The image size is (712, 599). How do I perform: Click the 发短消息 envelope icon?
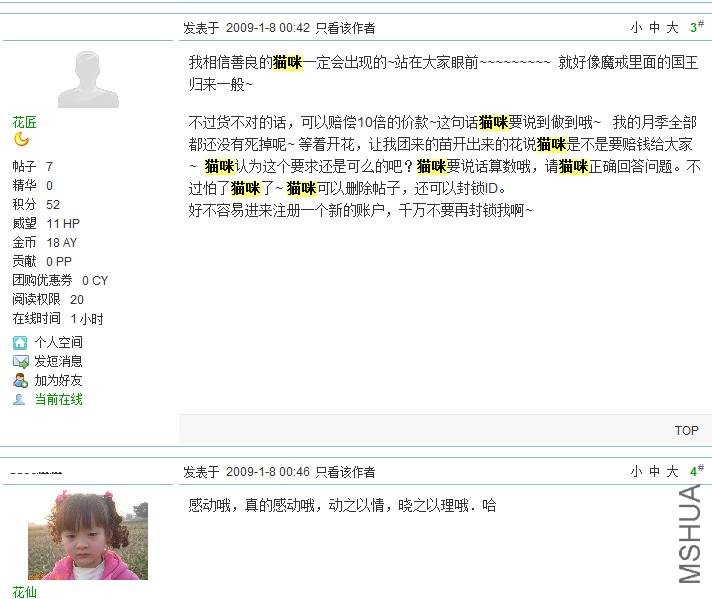pyautogui.click(x=21, y=361)
